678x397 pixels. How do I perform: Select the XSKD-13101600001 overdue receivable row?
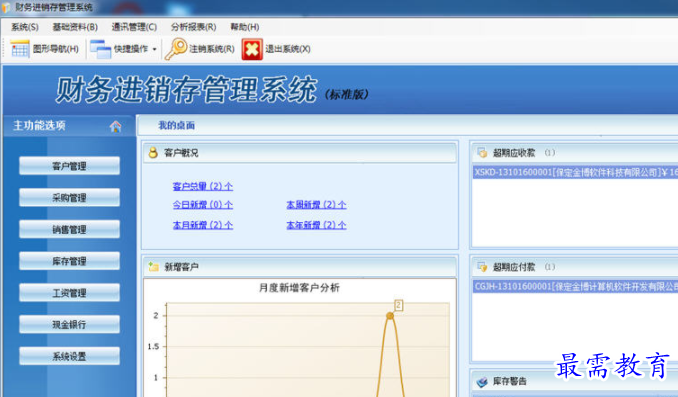pyautogui.click(x=575, y=173)
